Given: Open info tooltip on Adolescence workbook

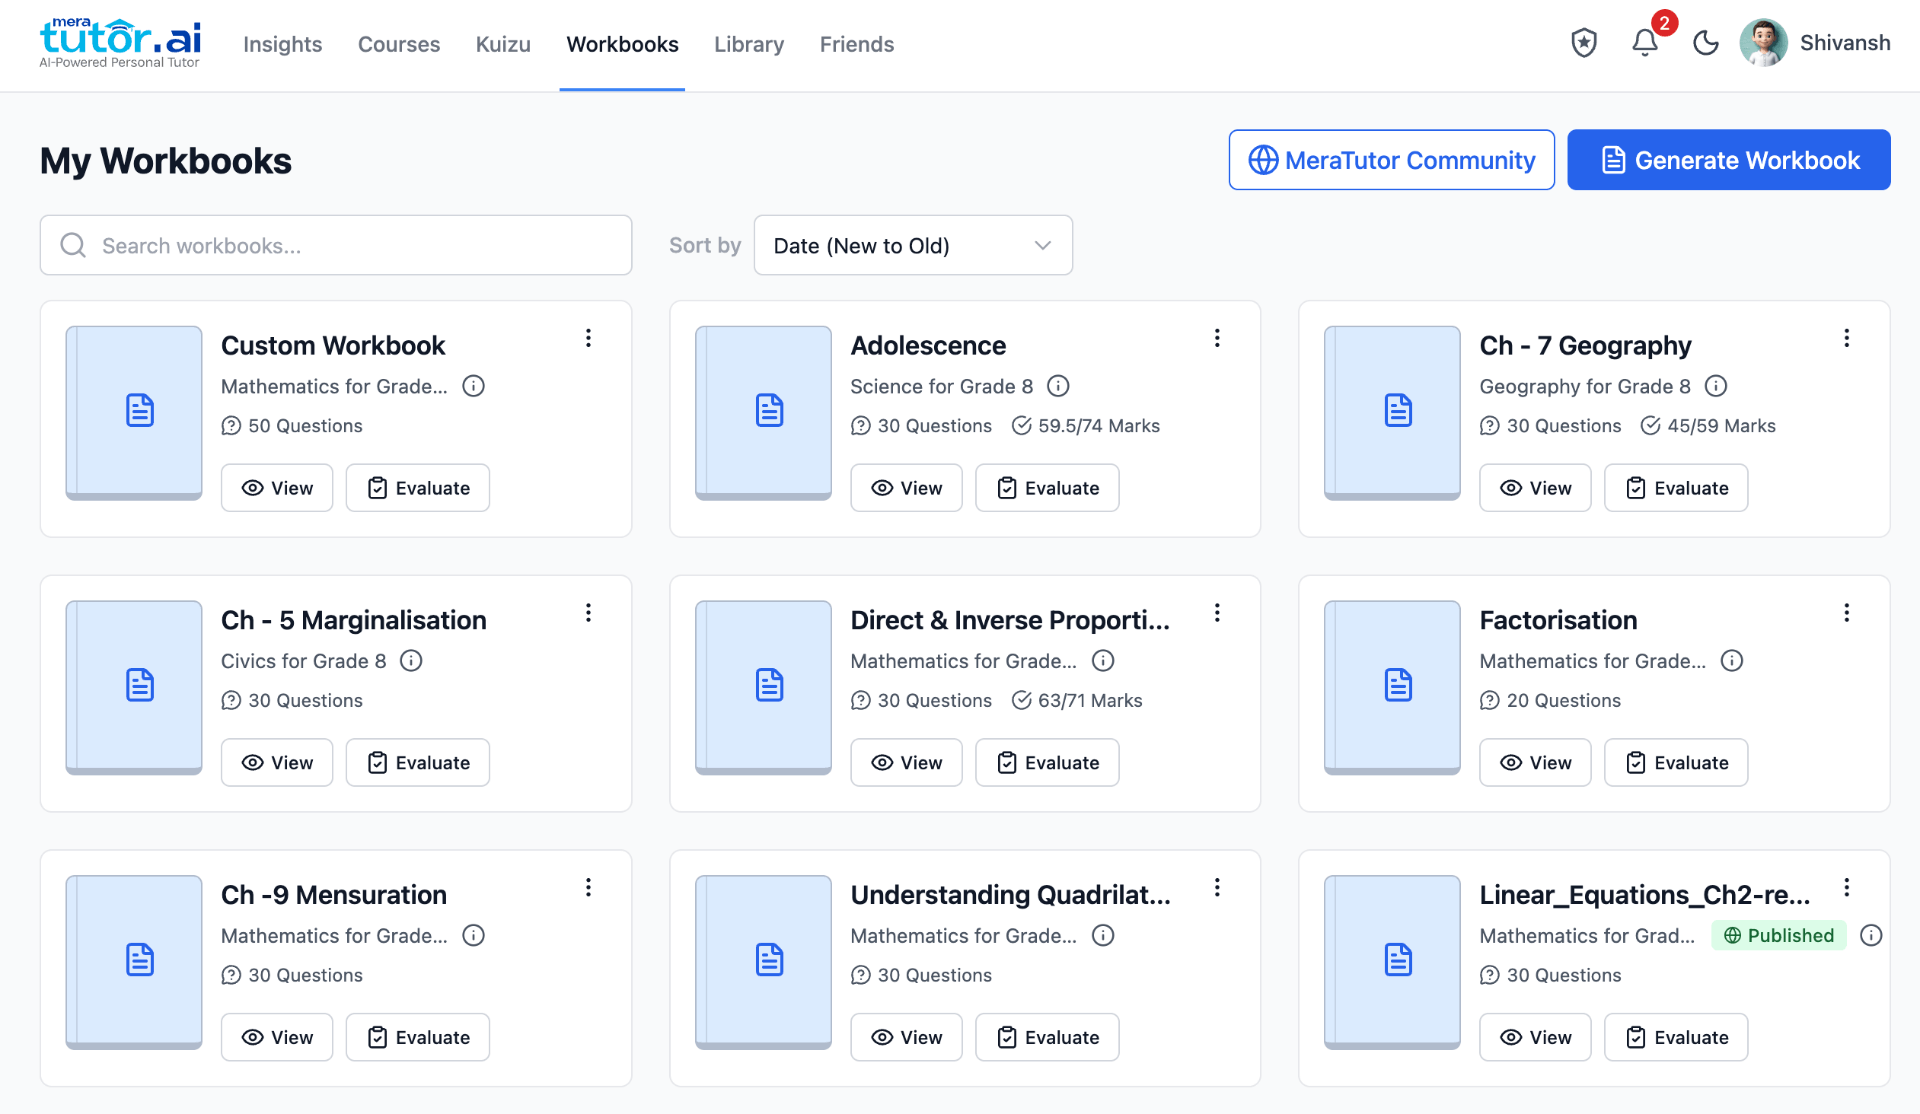Looking at the screenshot, I should click(x=1058, y=386).
